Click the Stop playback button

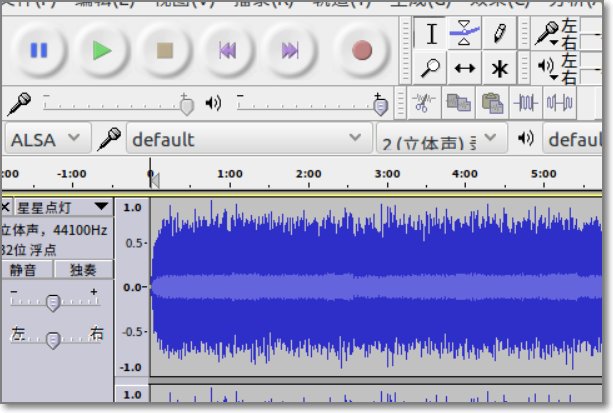tap(165, 50)
